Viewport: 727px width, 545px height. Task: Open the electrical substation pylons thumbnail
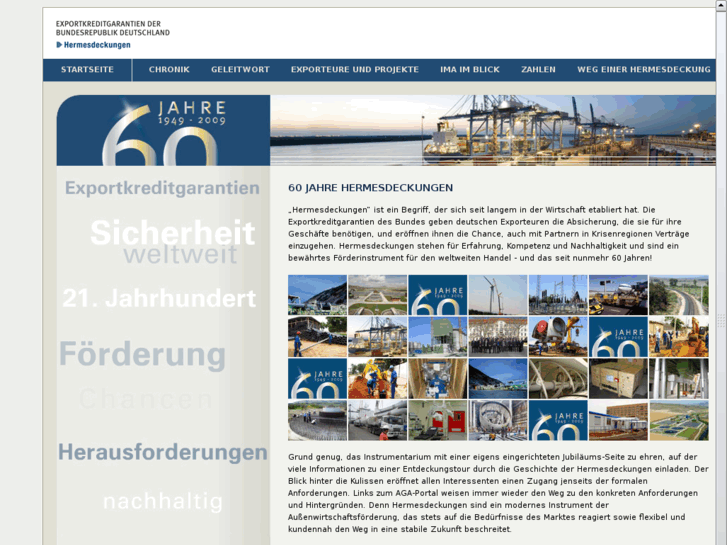pos(558,295)
